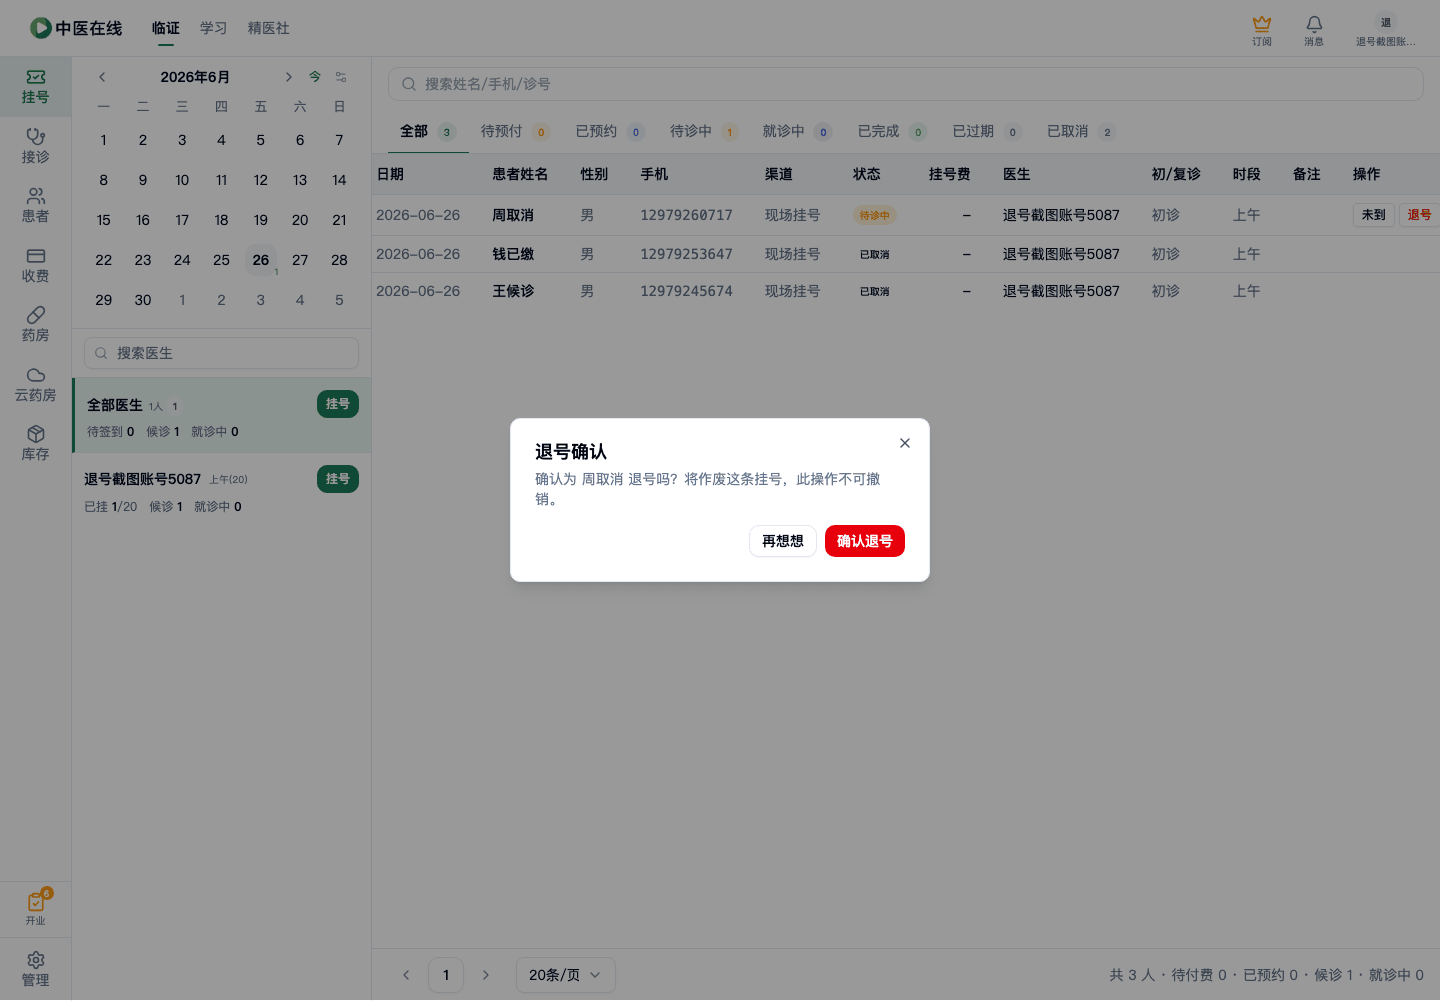This screenshot has height=1001, width=1440.
Task: Click the 已取消 status badge for 钱已缴
Action: [875, 254]
